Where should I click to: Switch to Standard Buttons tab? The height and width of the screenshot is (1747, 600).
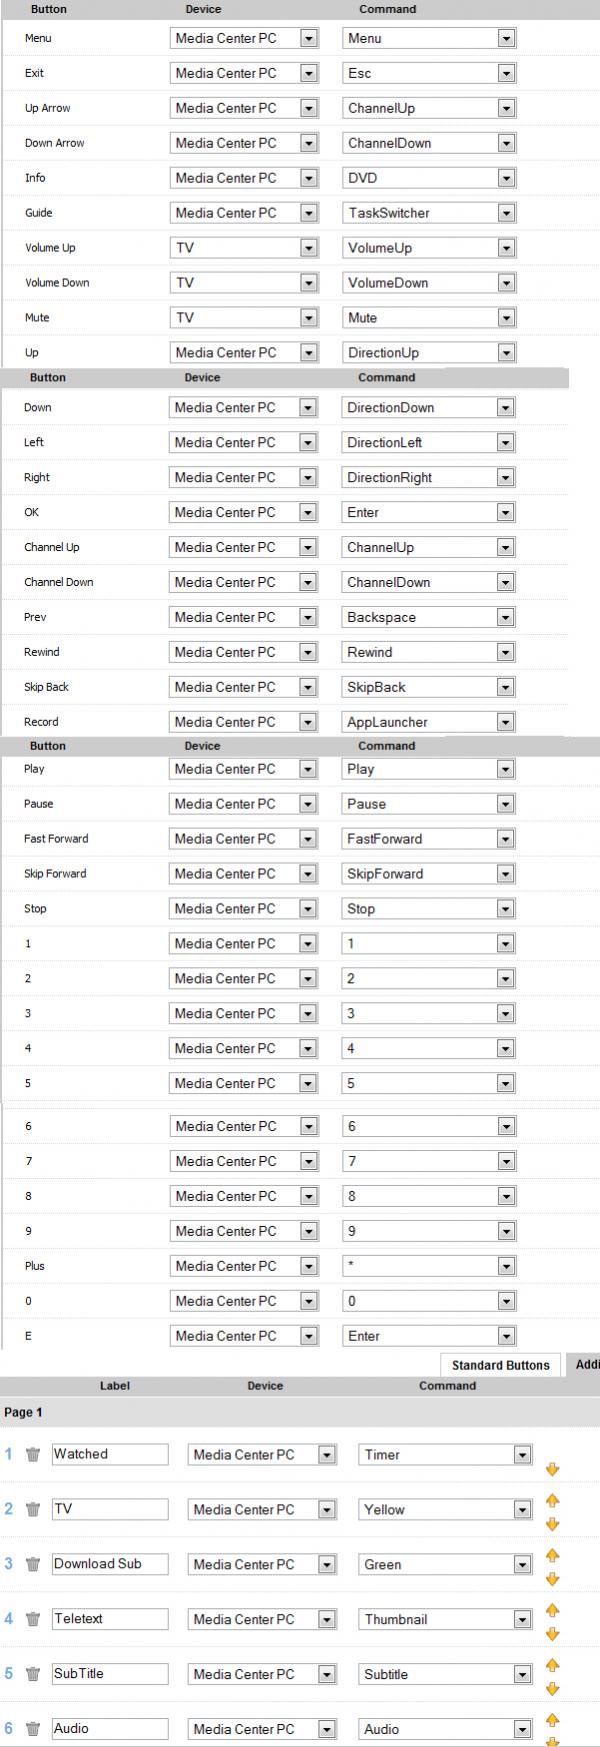pyautogui.click(x=500, y=1365)
